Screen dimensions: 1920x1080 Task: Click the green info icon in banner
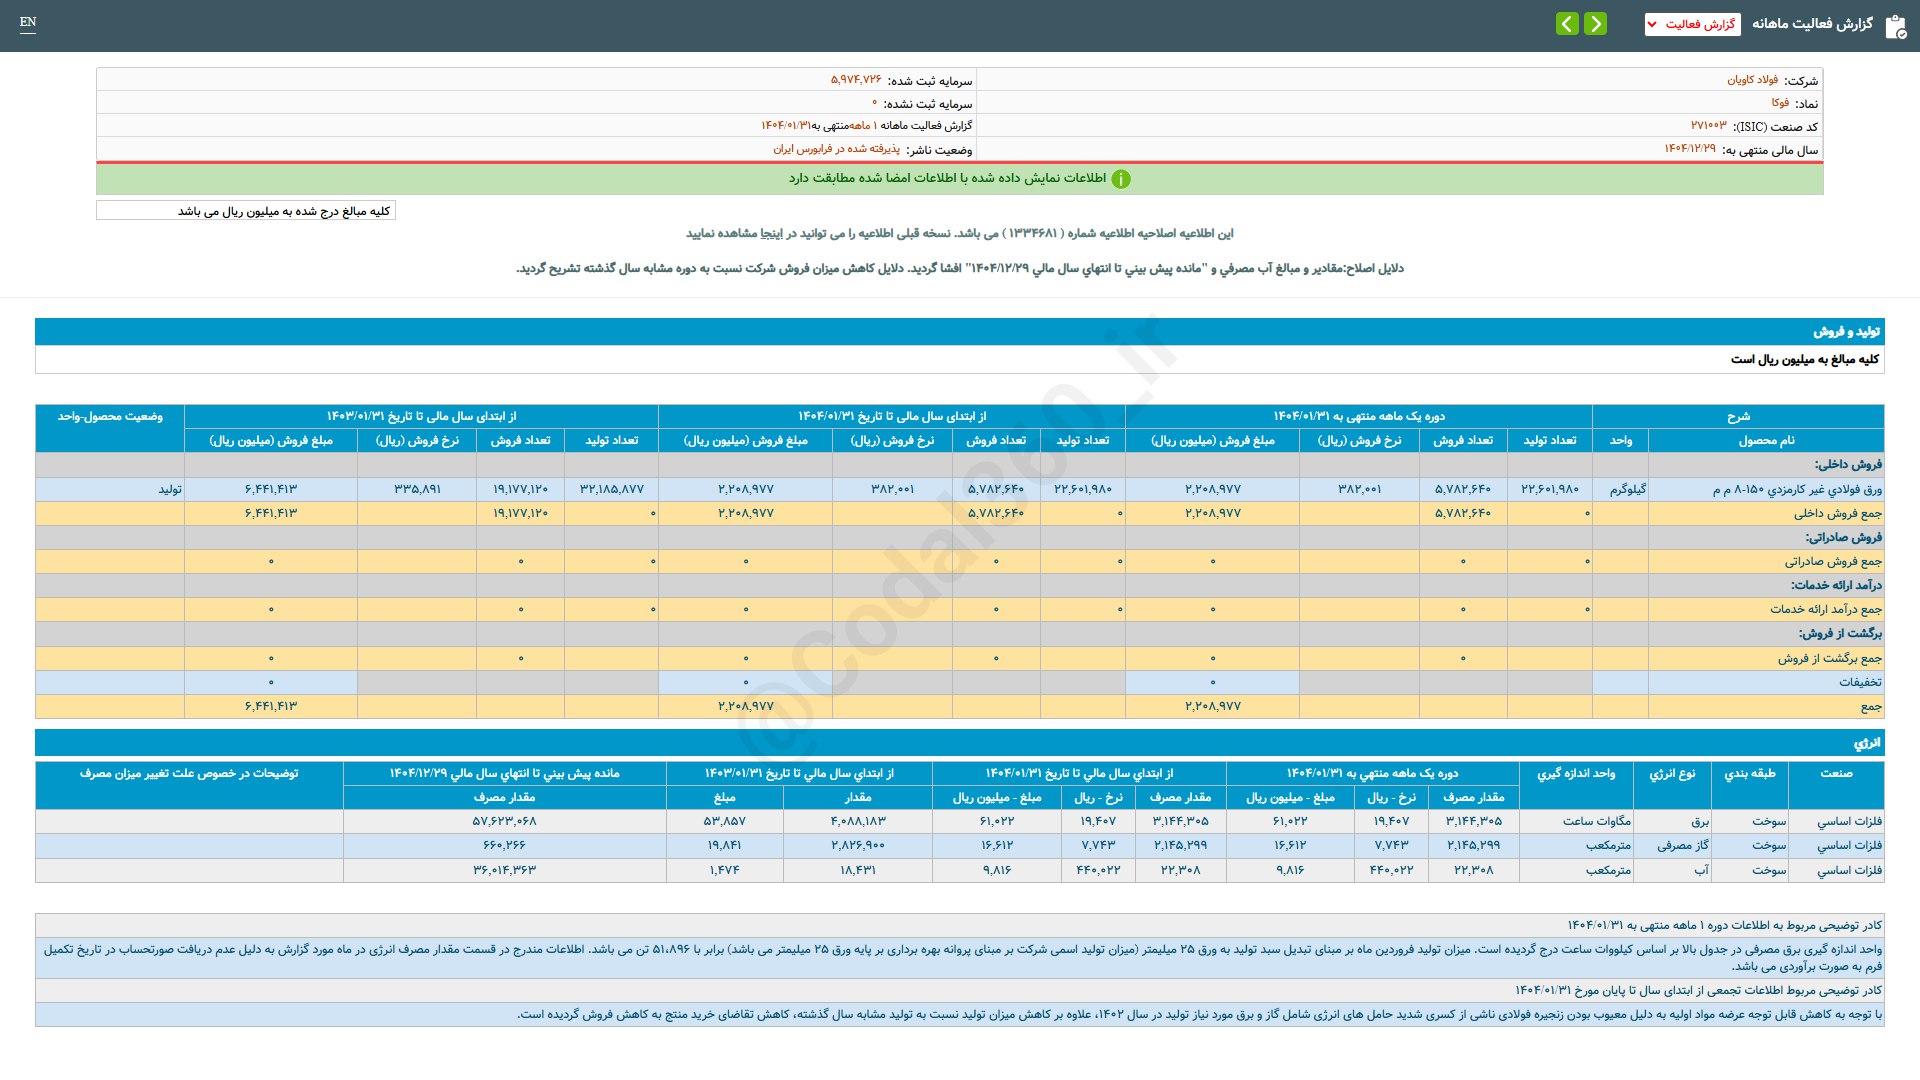(1121, 179)
